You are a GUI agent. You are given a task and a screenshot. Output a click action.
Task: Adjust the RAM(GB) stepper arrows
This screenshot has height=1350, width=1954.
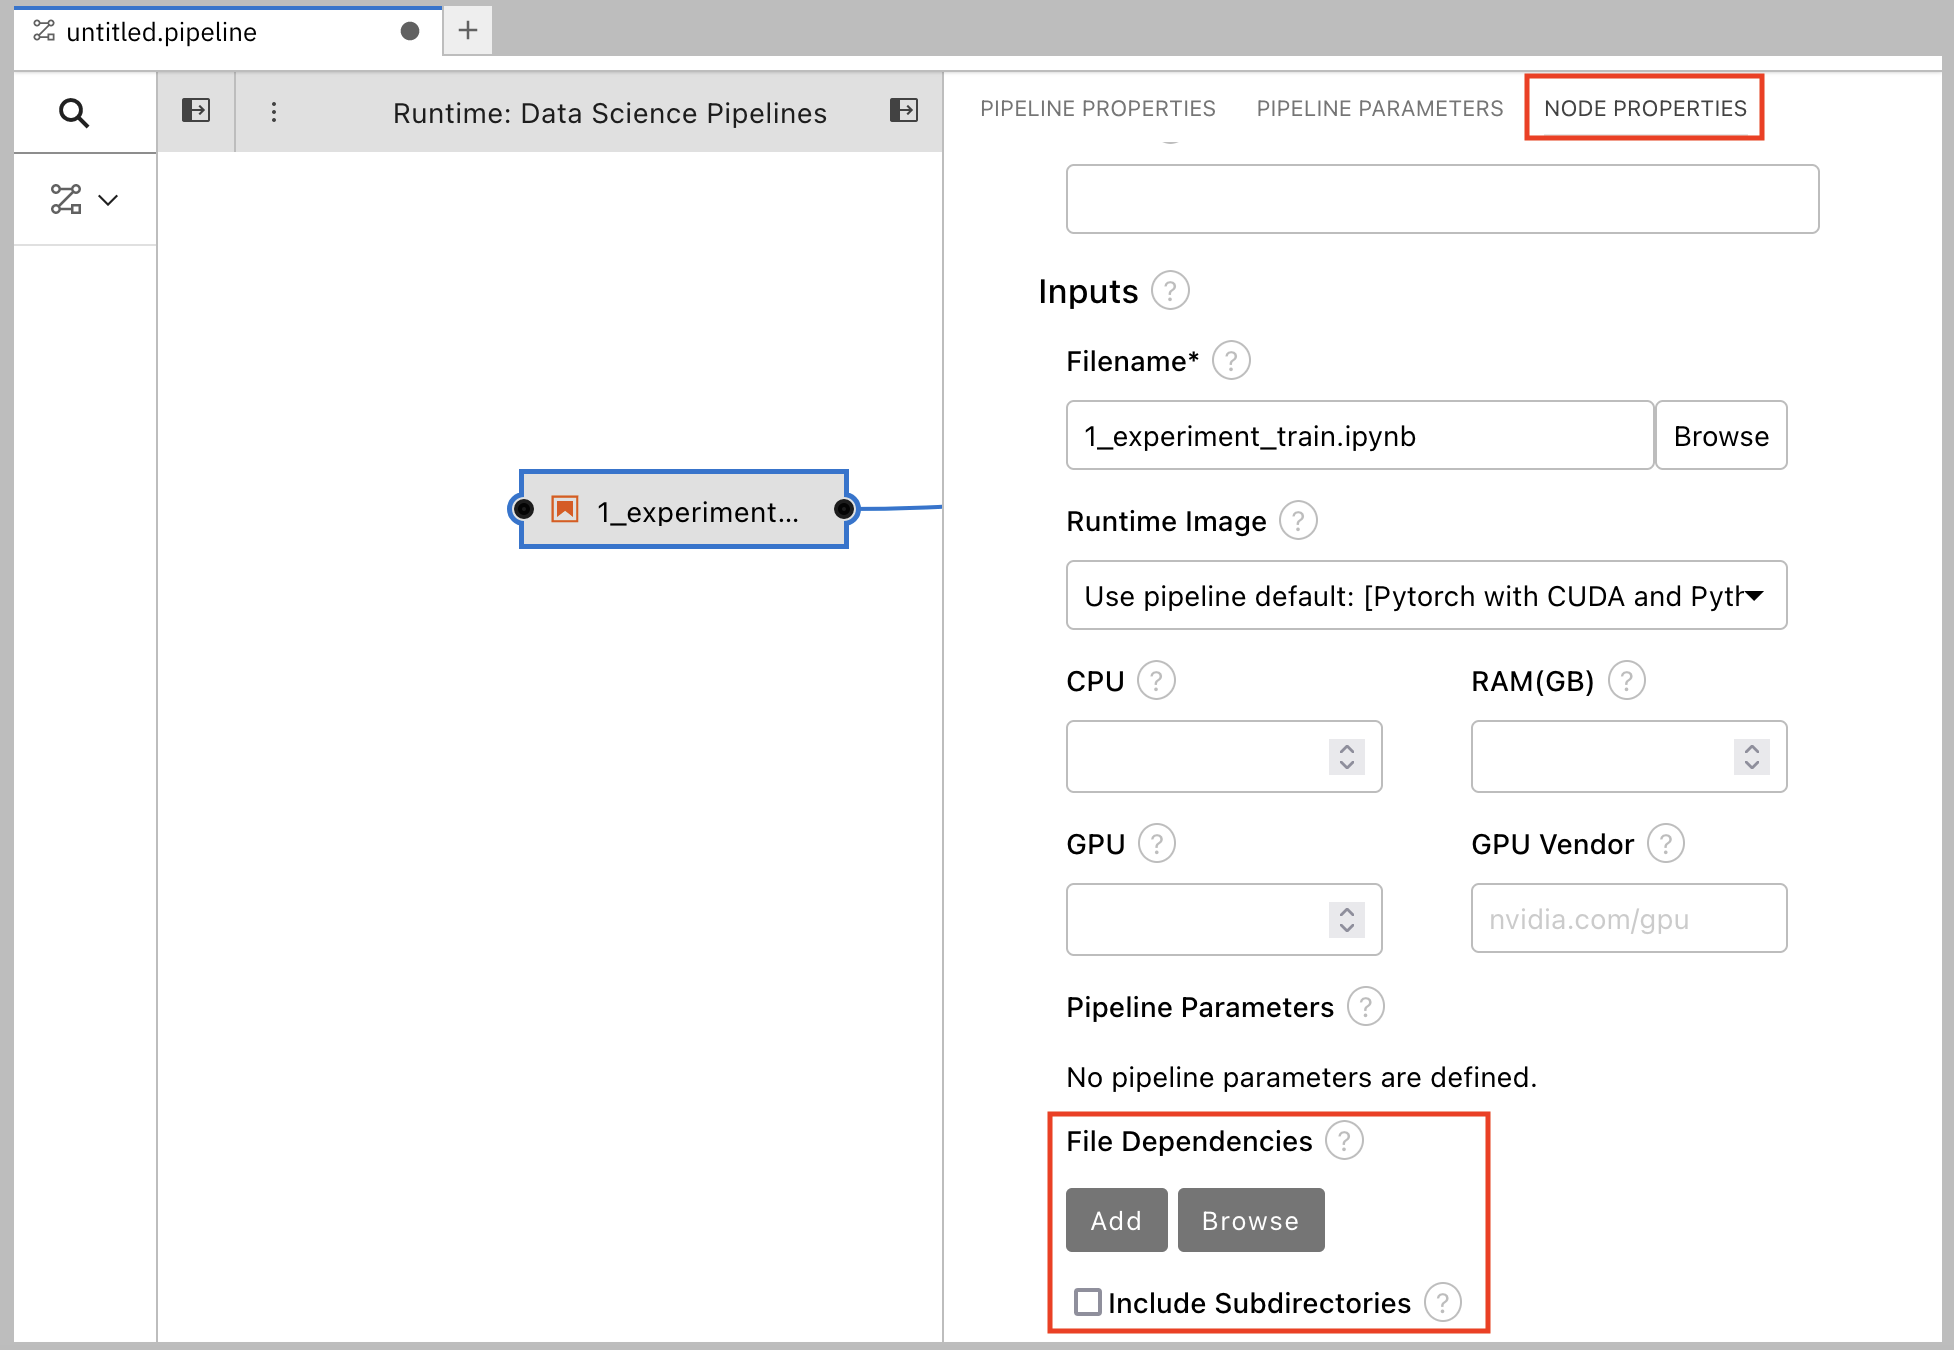pyautogui.click(x=1752, y=757)
